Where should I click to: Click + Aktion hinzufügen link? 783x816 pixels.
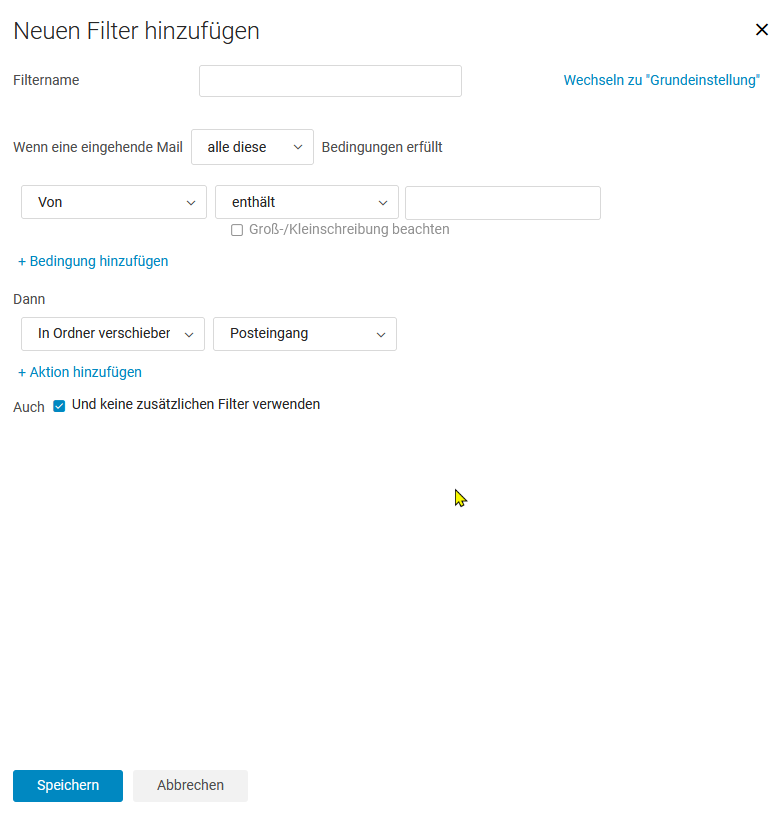(80, 372)
